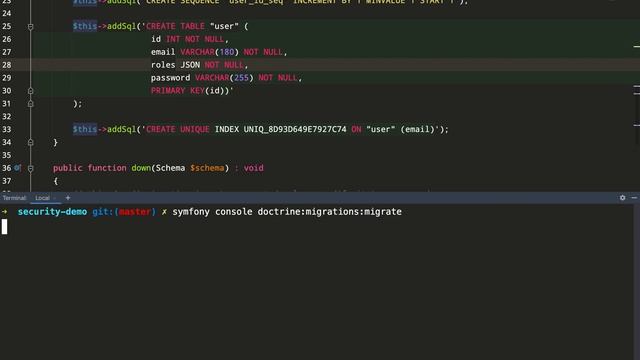640x360 pixels.
Task: Click the 'void' return type
Action: pos(253,168)
